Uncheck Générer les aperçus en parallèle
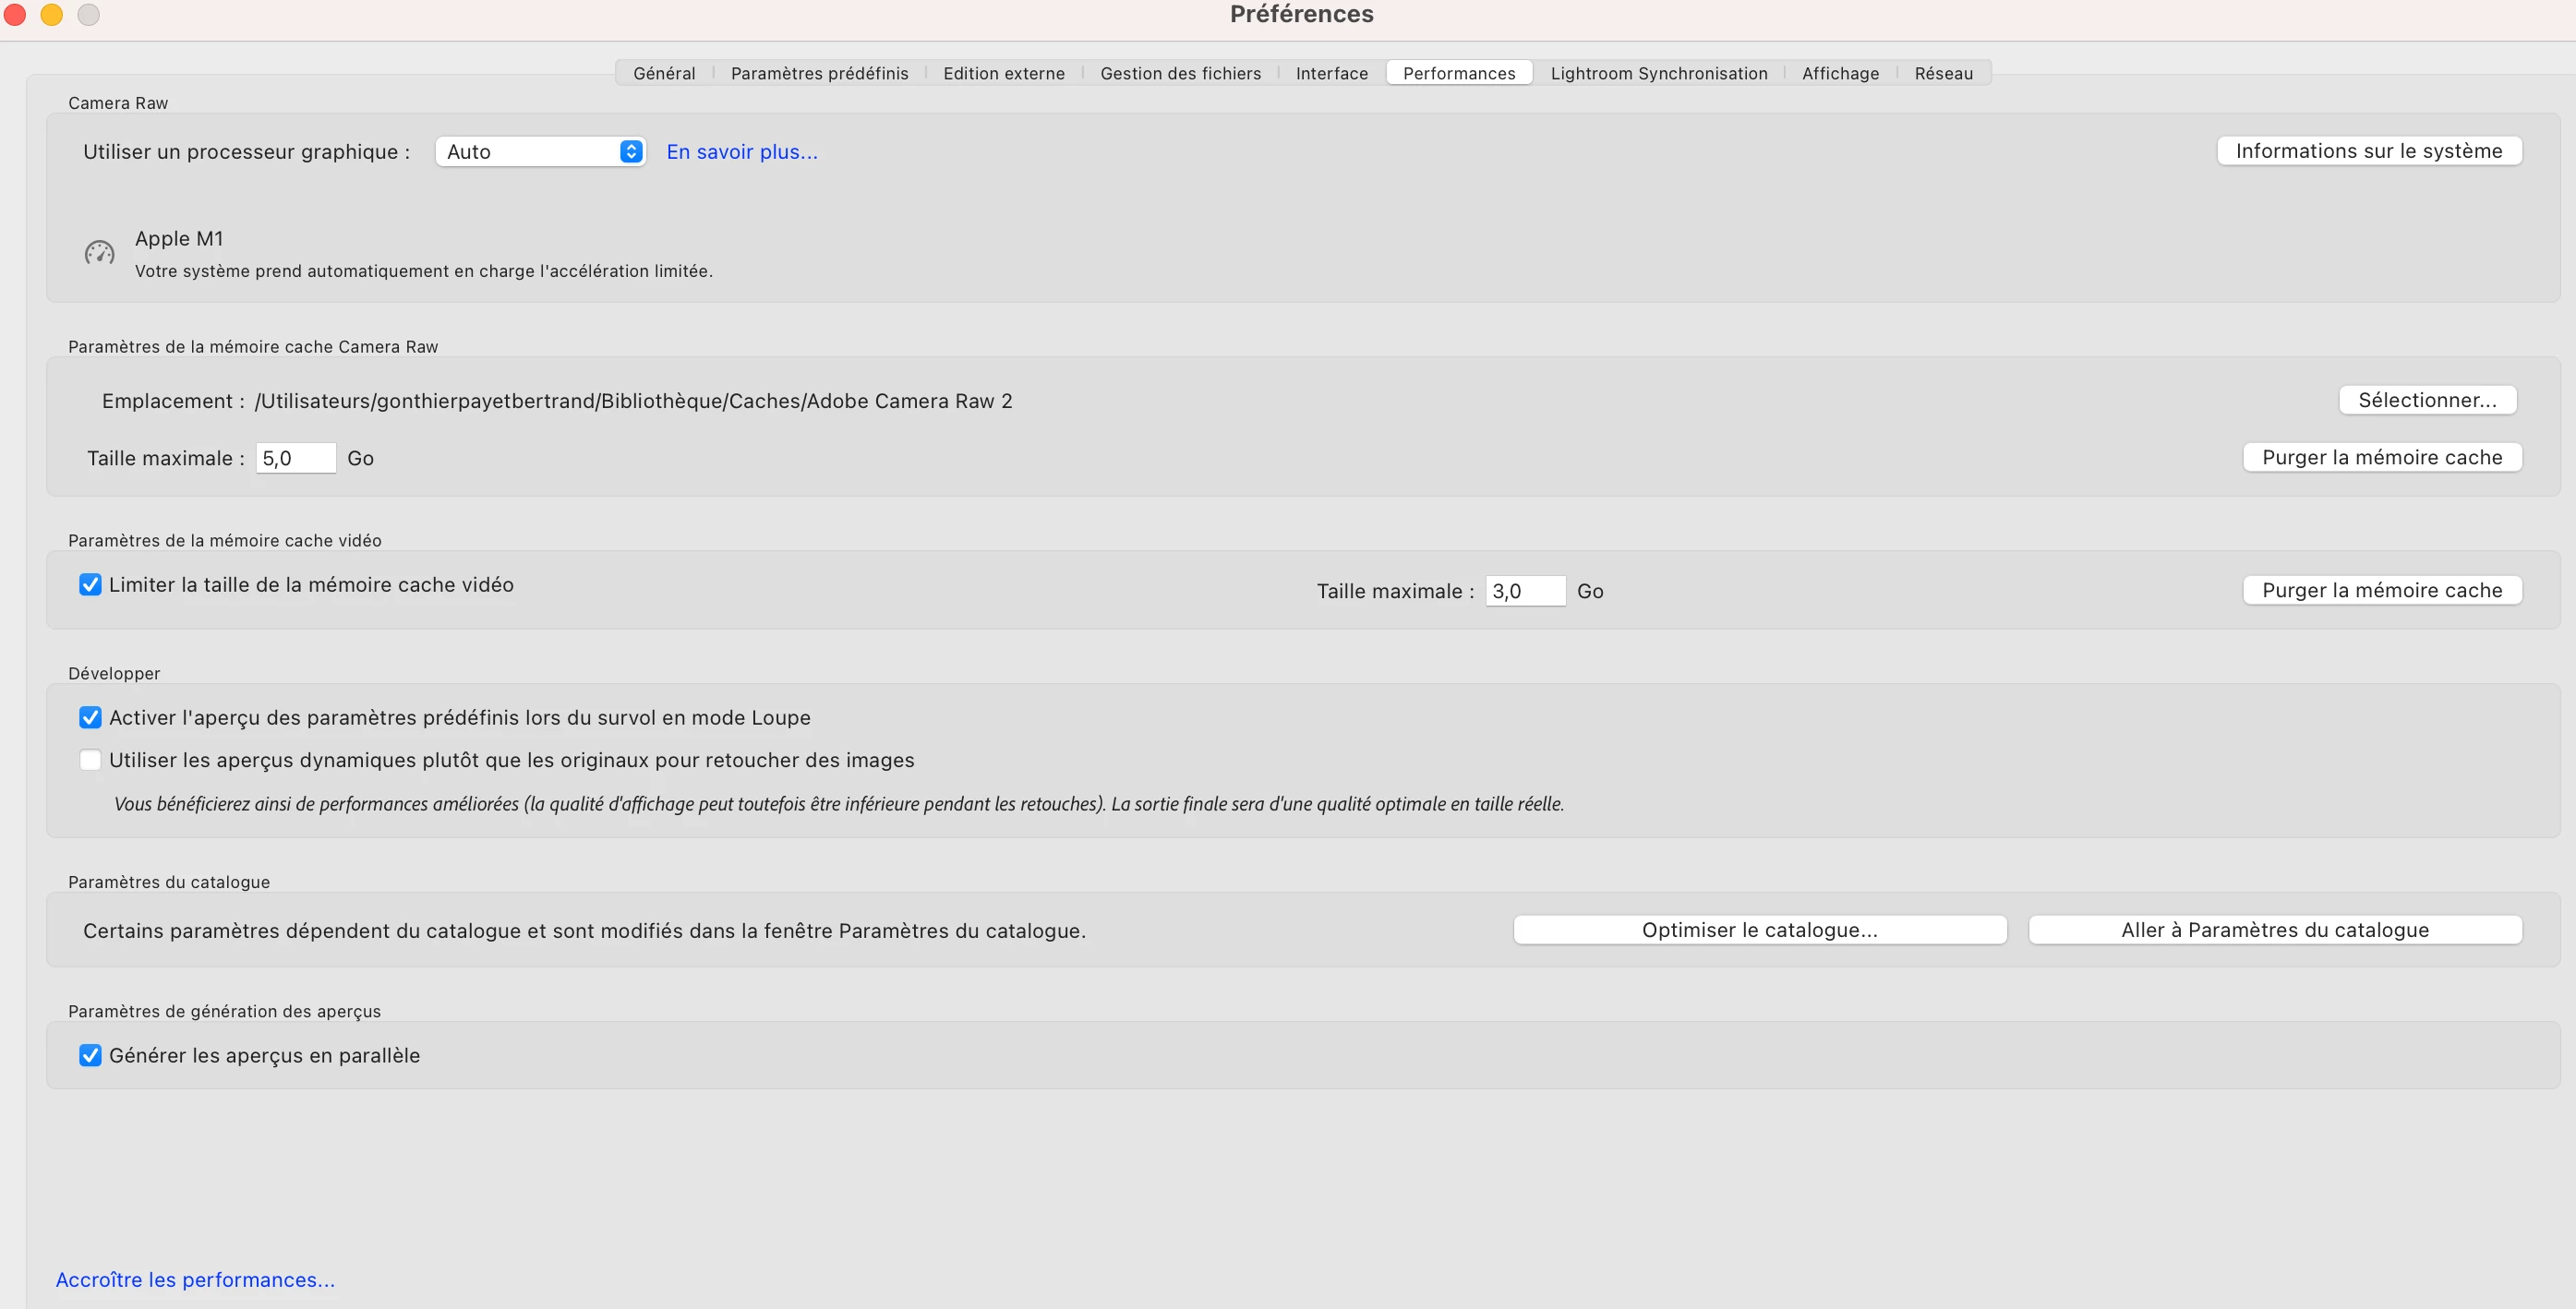2576x1309 pixels. pyautogui.click(x=90, y=1056)
